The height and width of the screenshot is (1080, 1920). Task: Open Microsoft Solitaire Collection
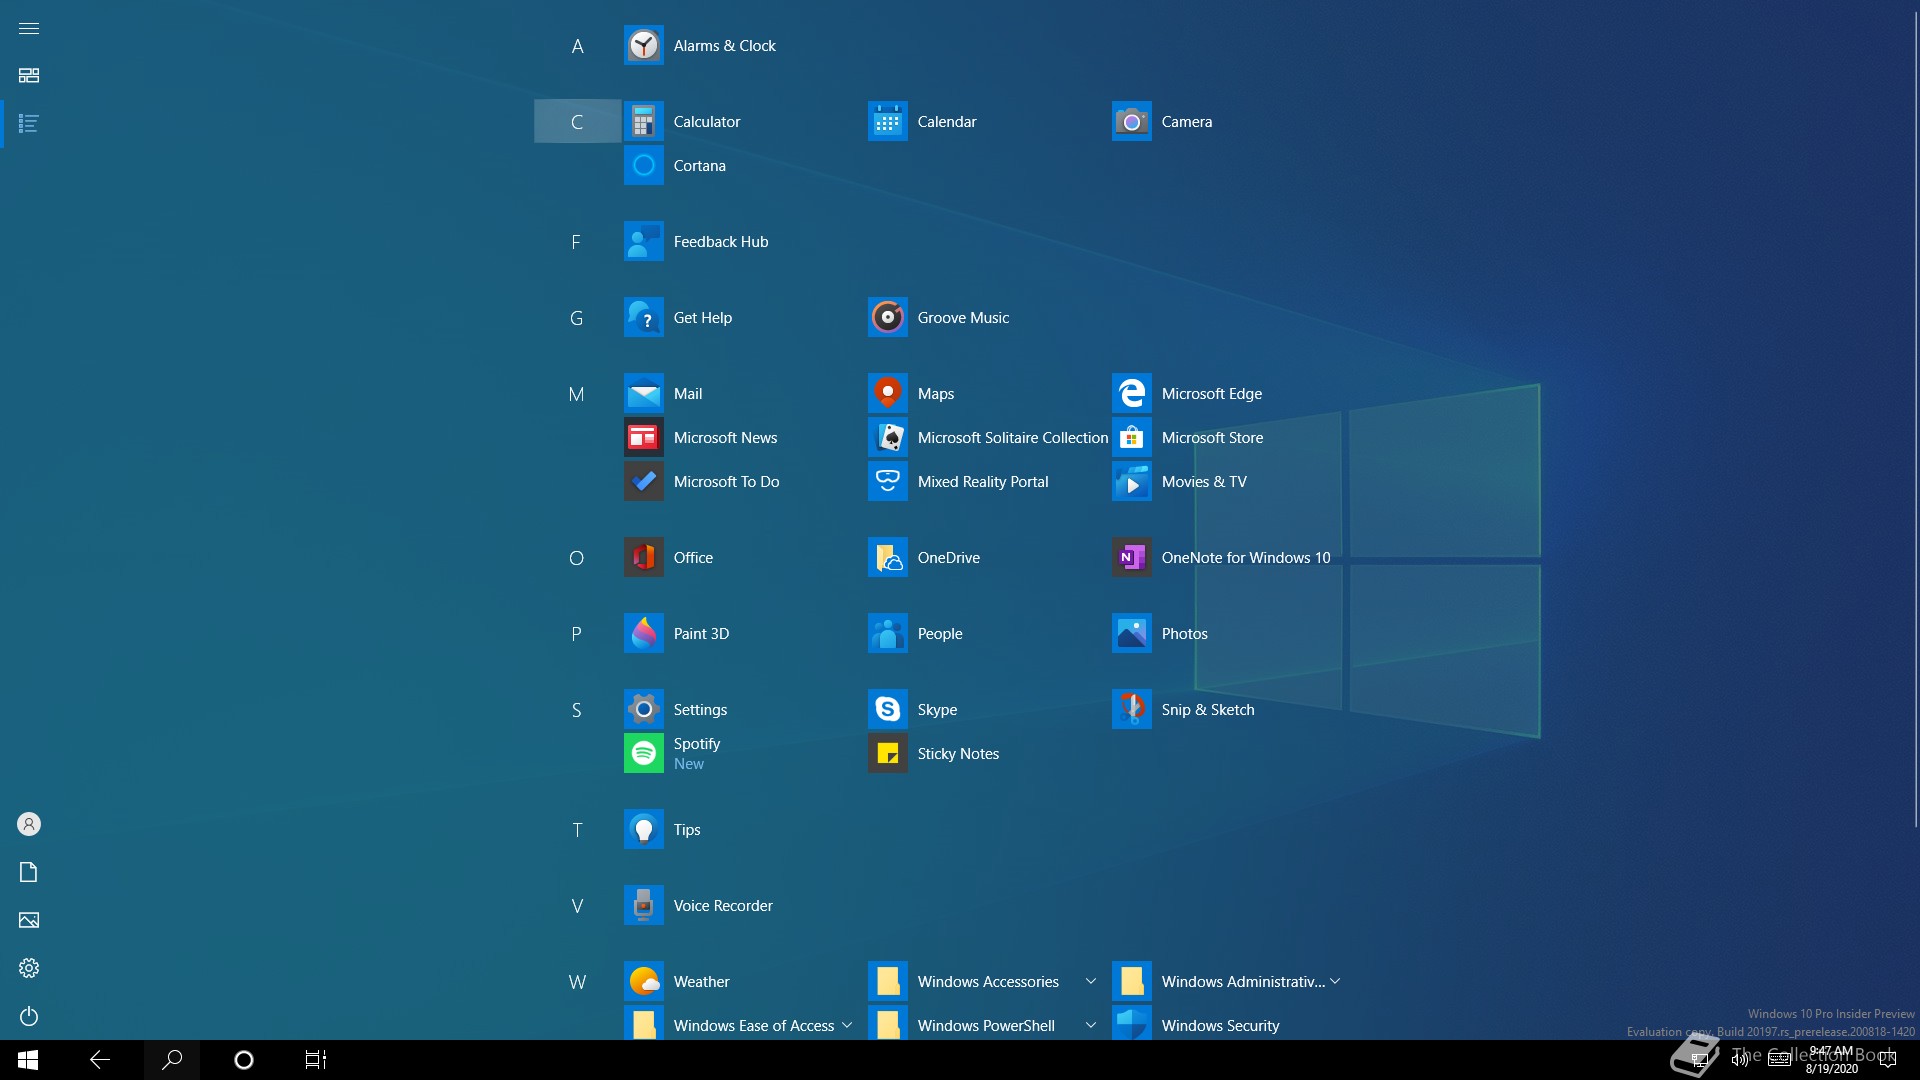tap(1011, 438)
